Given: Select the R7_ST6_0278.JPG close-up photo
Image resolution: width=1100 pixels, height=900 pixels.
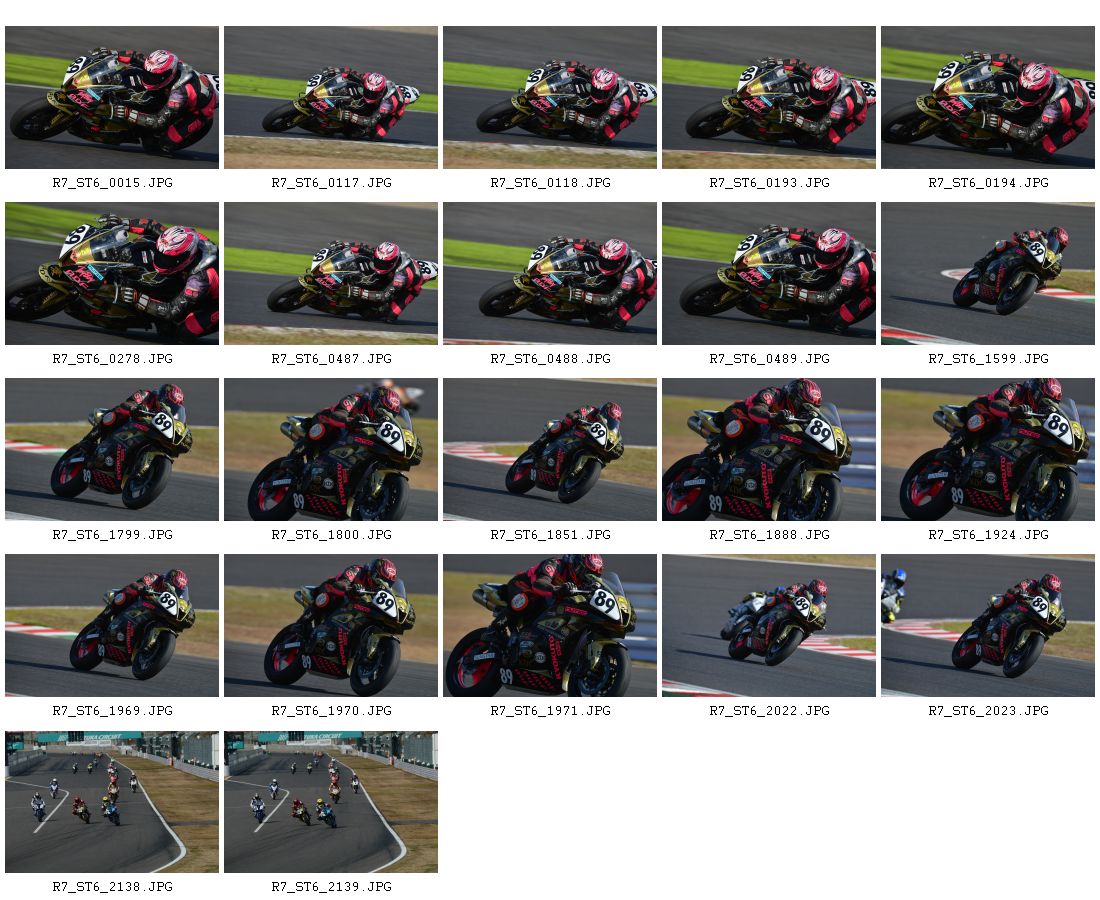Looking at the screenshot, I should 112,274.
